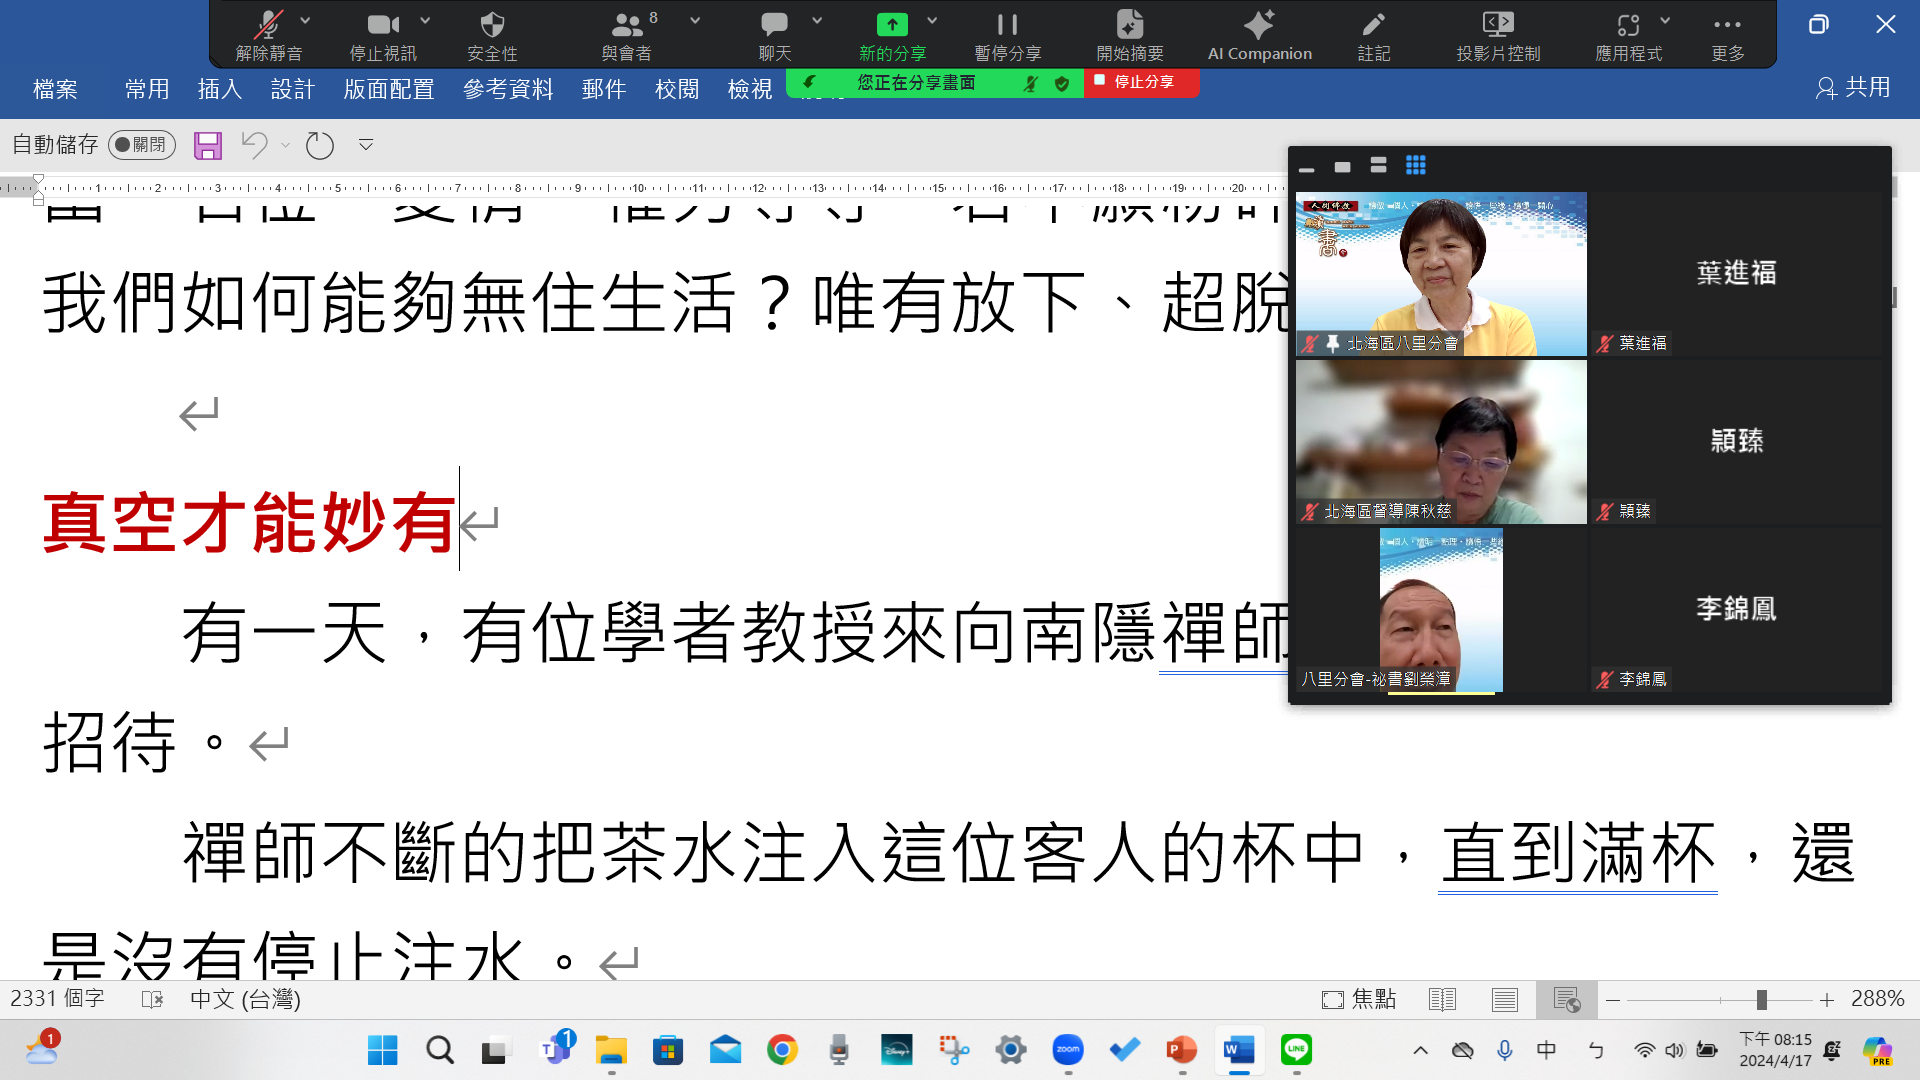Open the annotate pencil tool
The height and width of the screenshot is (1080, 1920).
(x=1374, y=24)
